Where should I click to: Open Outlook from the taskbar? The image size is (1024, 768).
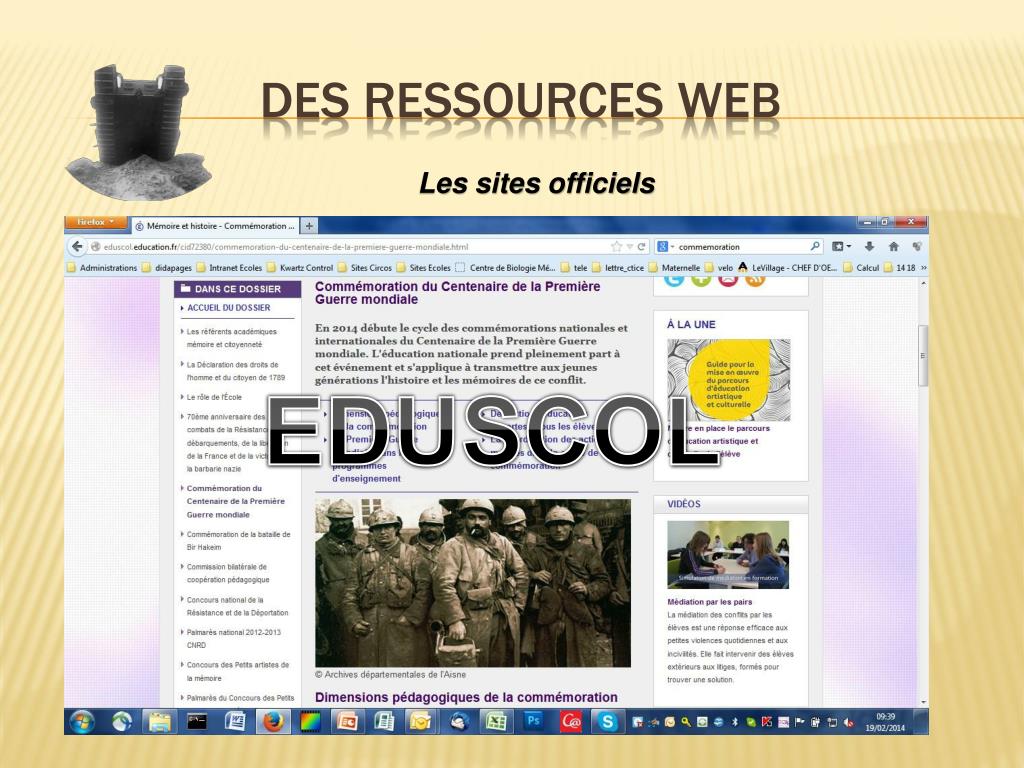point(421,722)
